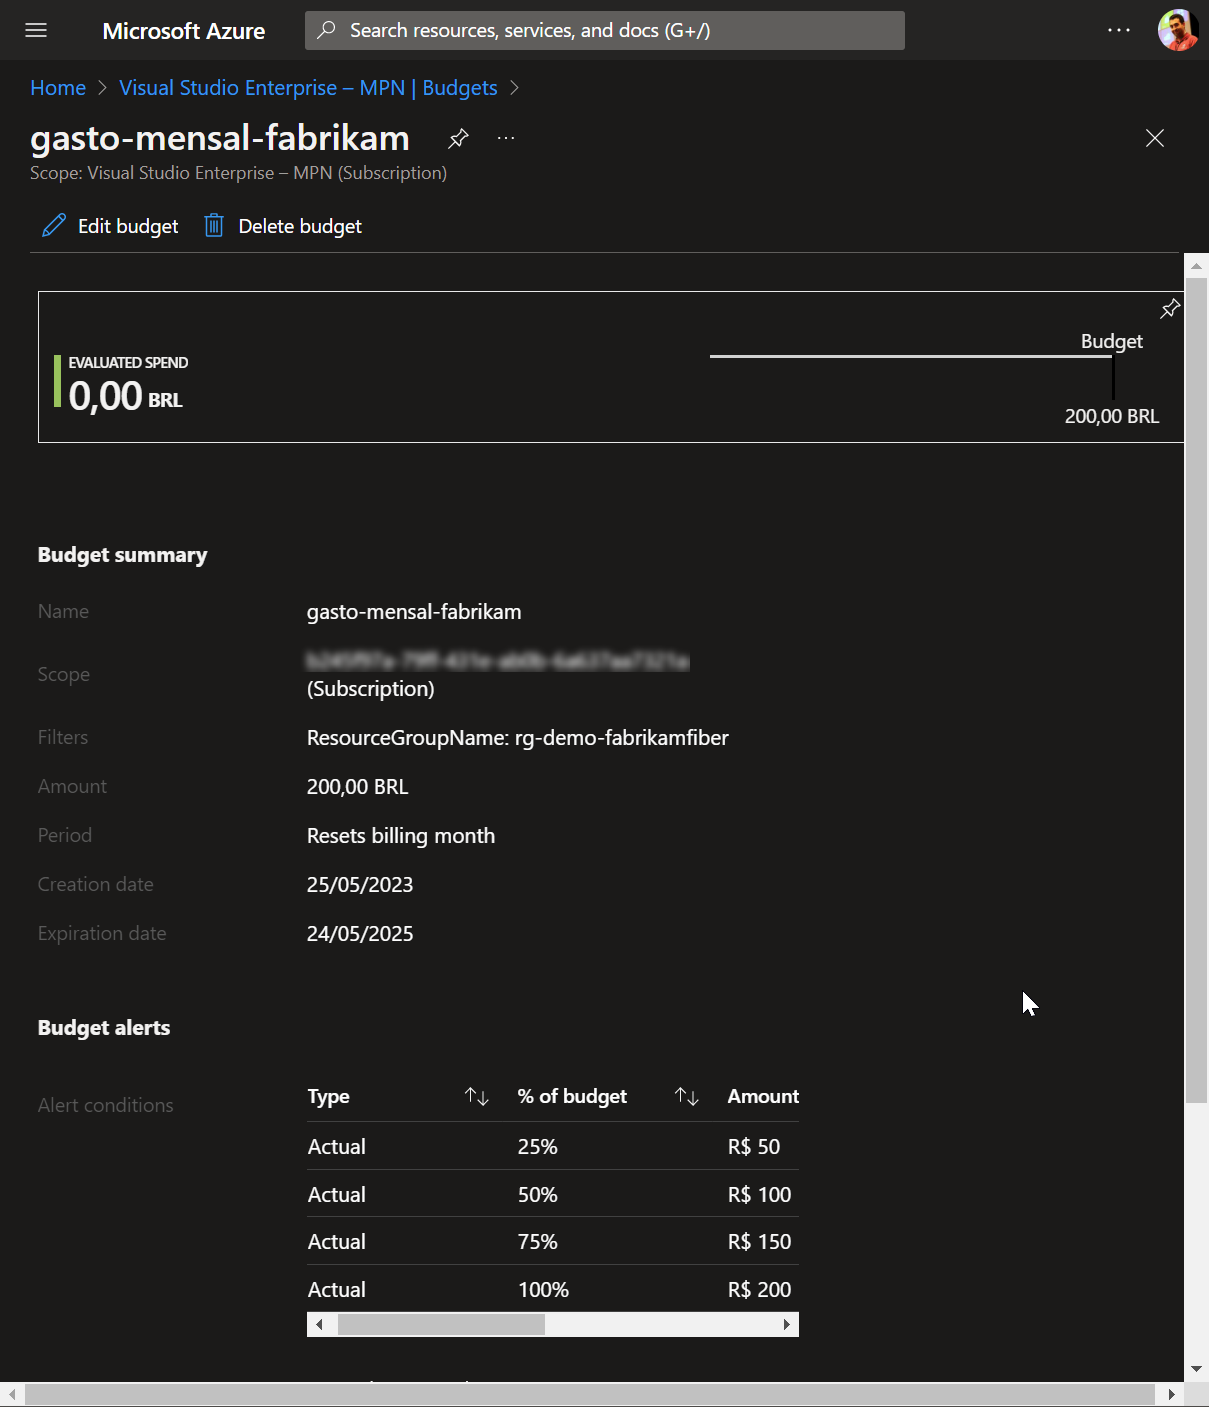The height and width of the screenshot is (1407, 1209).
Task: Click the Budget alerts heading
Action: tap(104, 1028)
